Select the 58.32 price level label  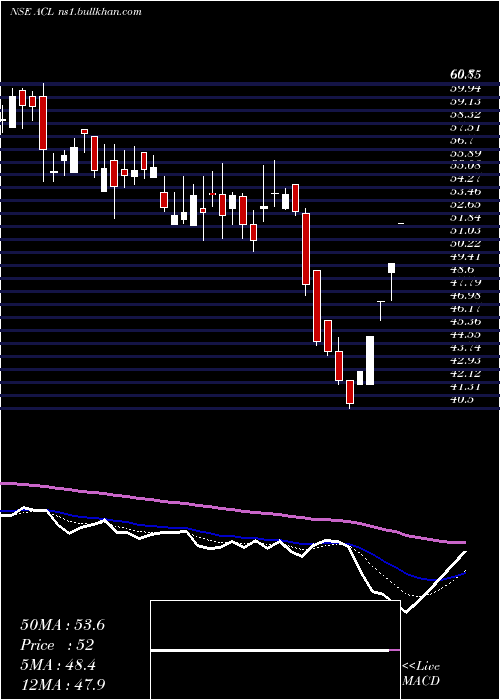coord(465,114)
